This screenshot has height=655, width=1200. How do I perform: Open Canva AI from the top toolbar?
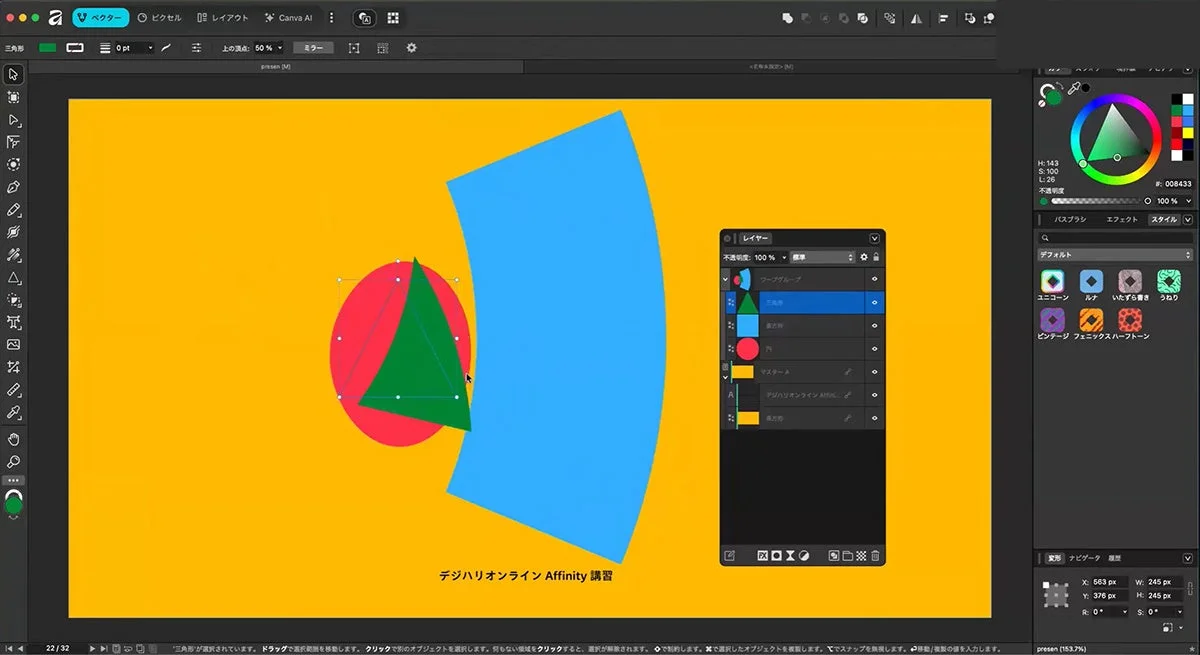click(290, 17)
